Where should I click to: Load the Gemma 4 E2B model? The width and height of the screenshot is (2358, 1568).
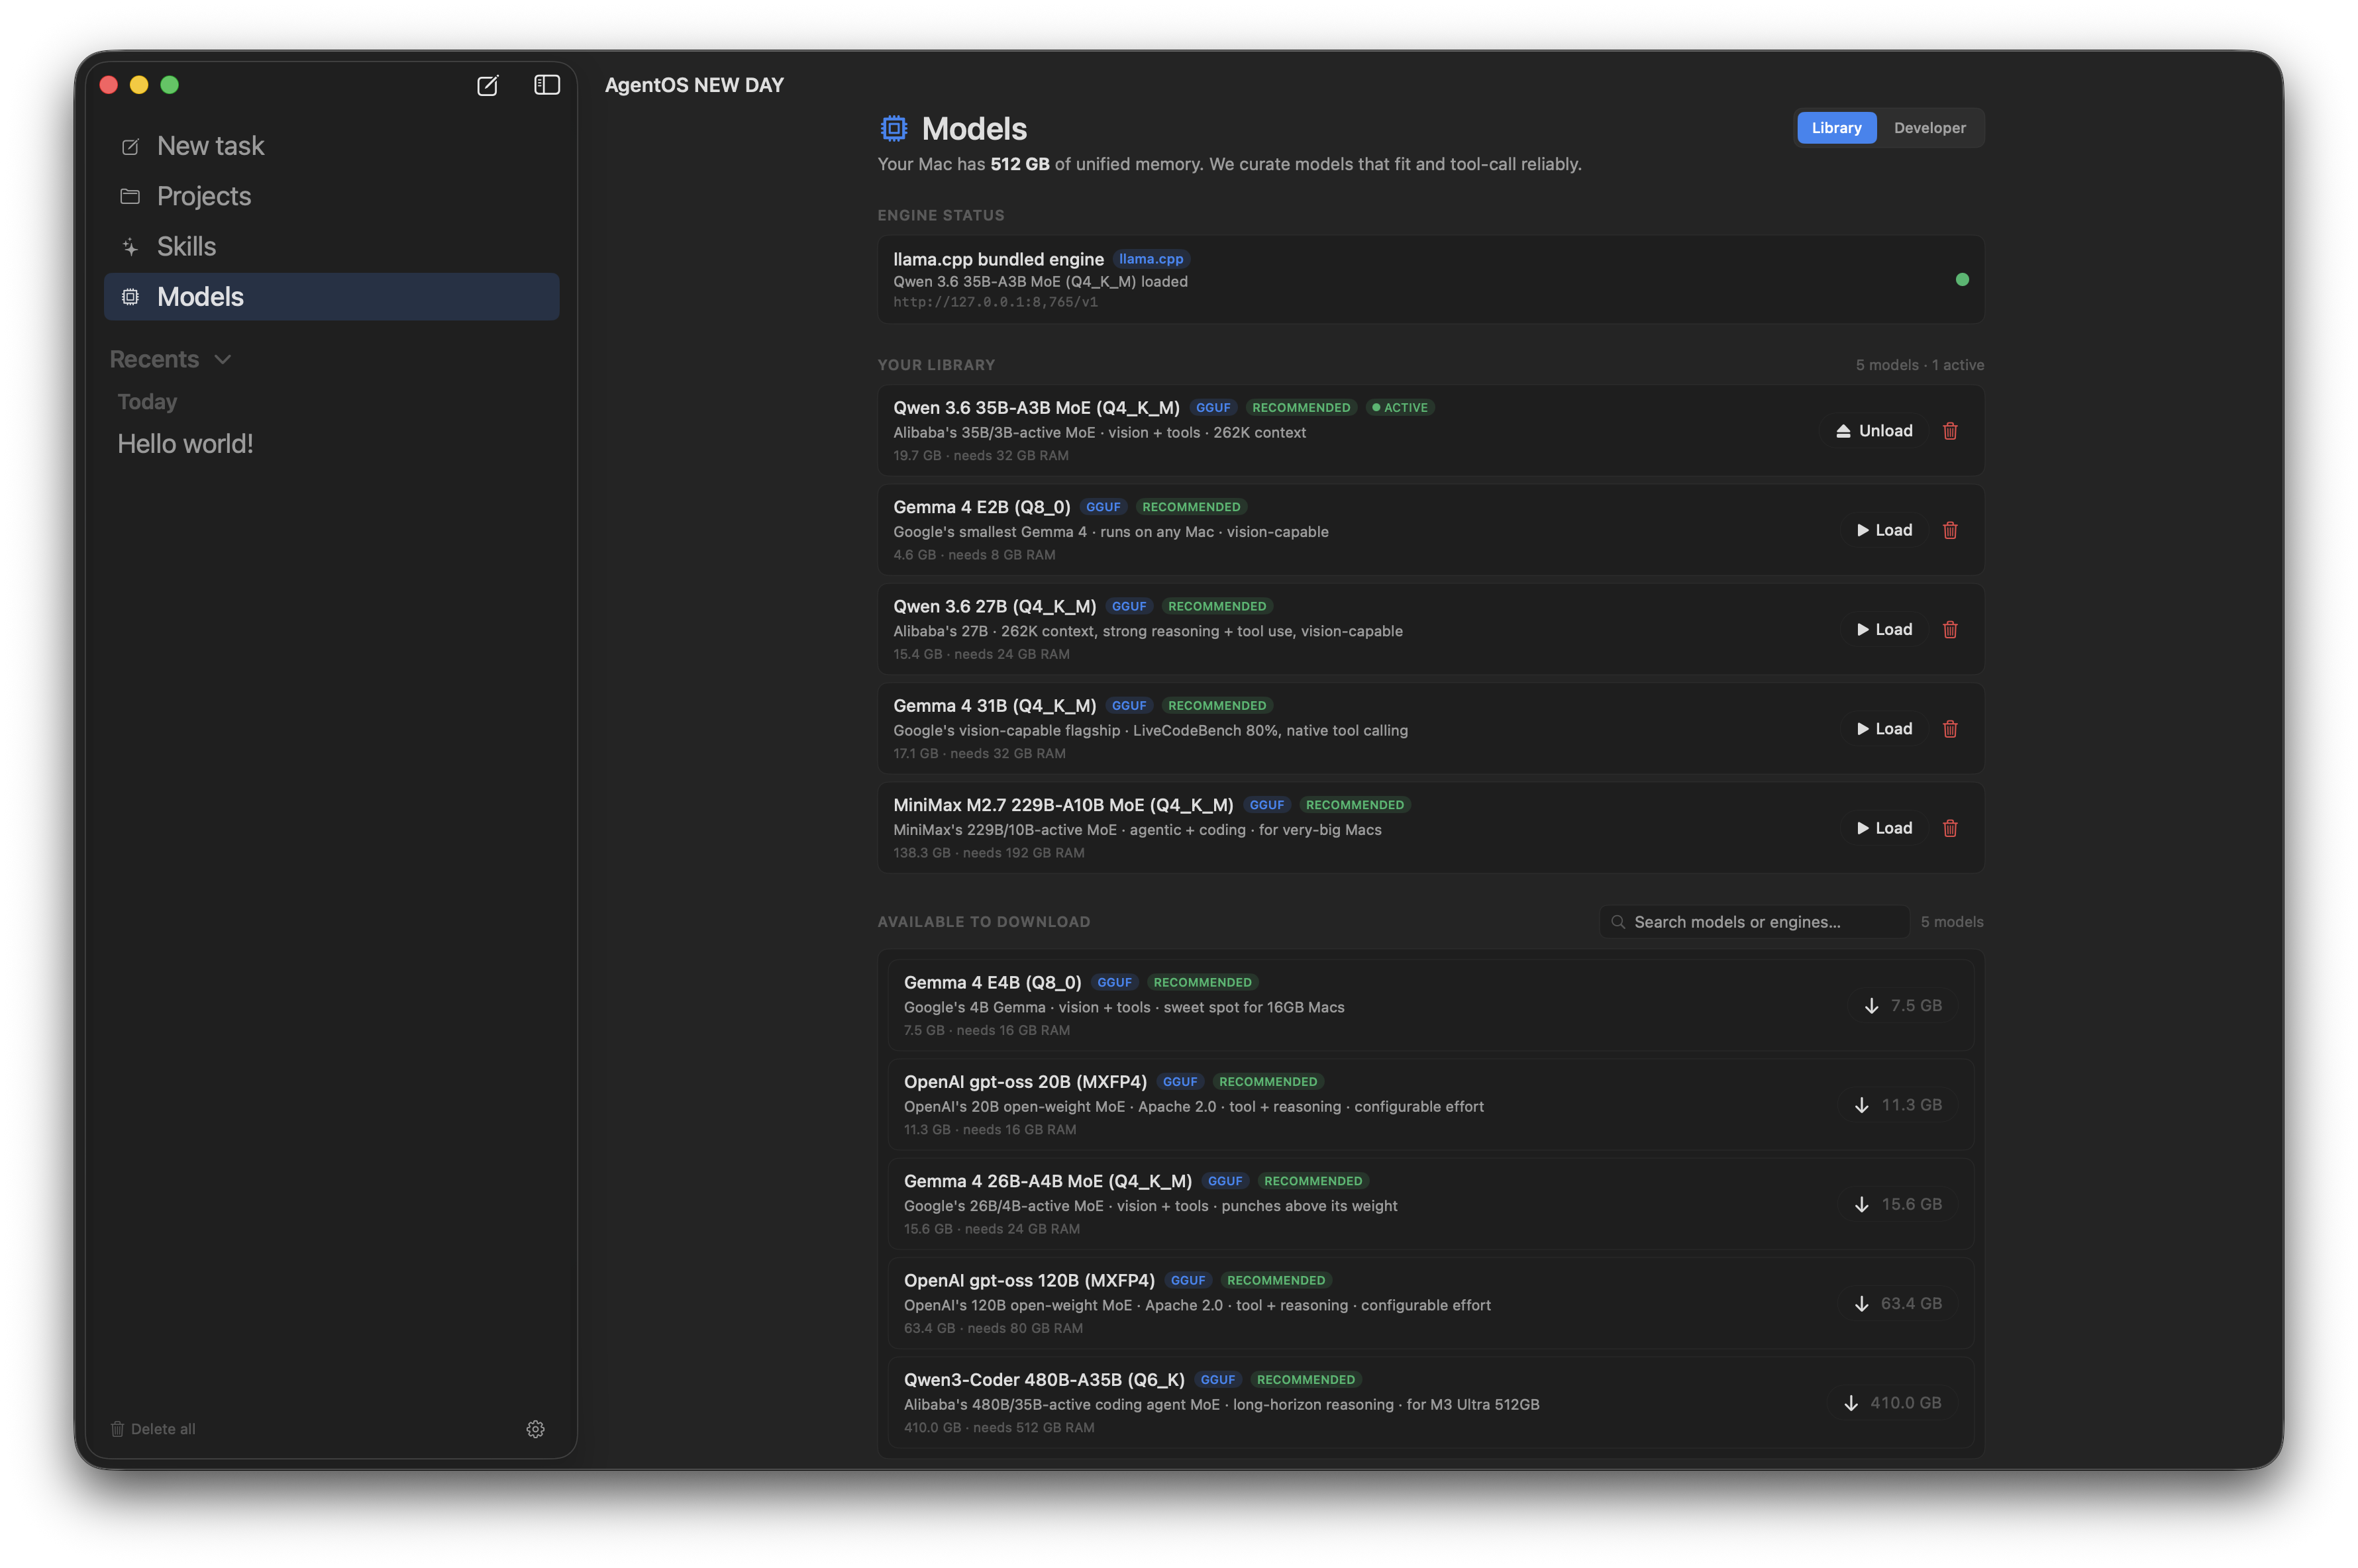[1884, 530]
